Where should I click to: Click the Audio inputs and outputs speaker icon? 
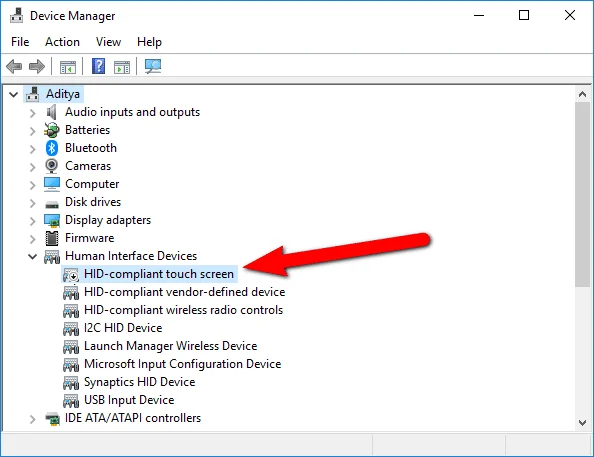click(52, 112)
